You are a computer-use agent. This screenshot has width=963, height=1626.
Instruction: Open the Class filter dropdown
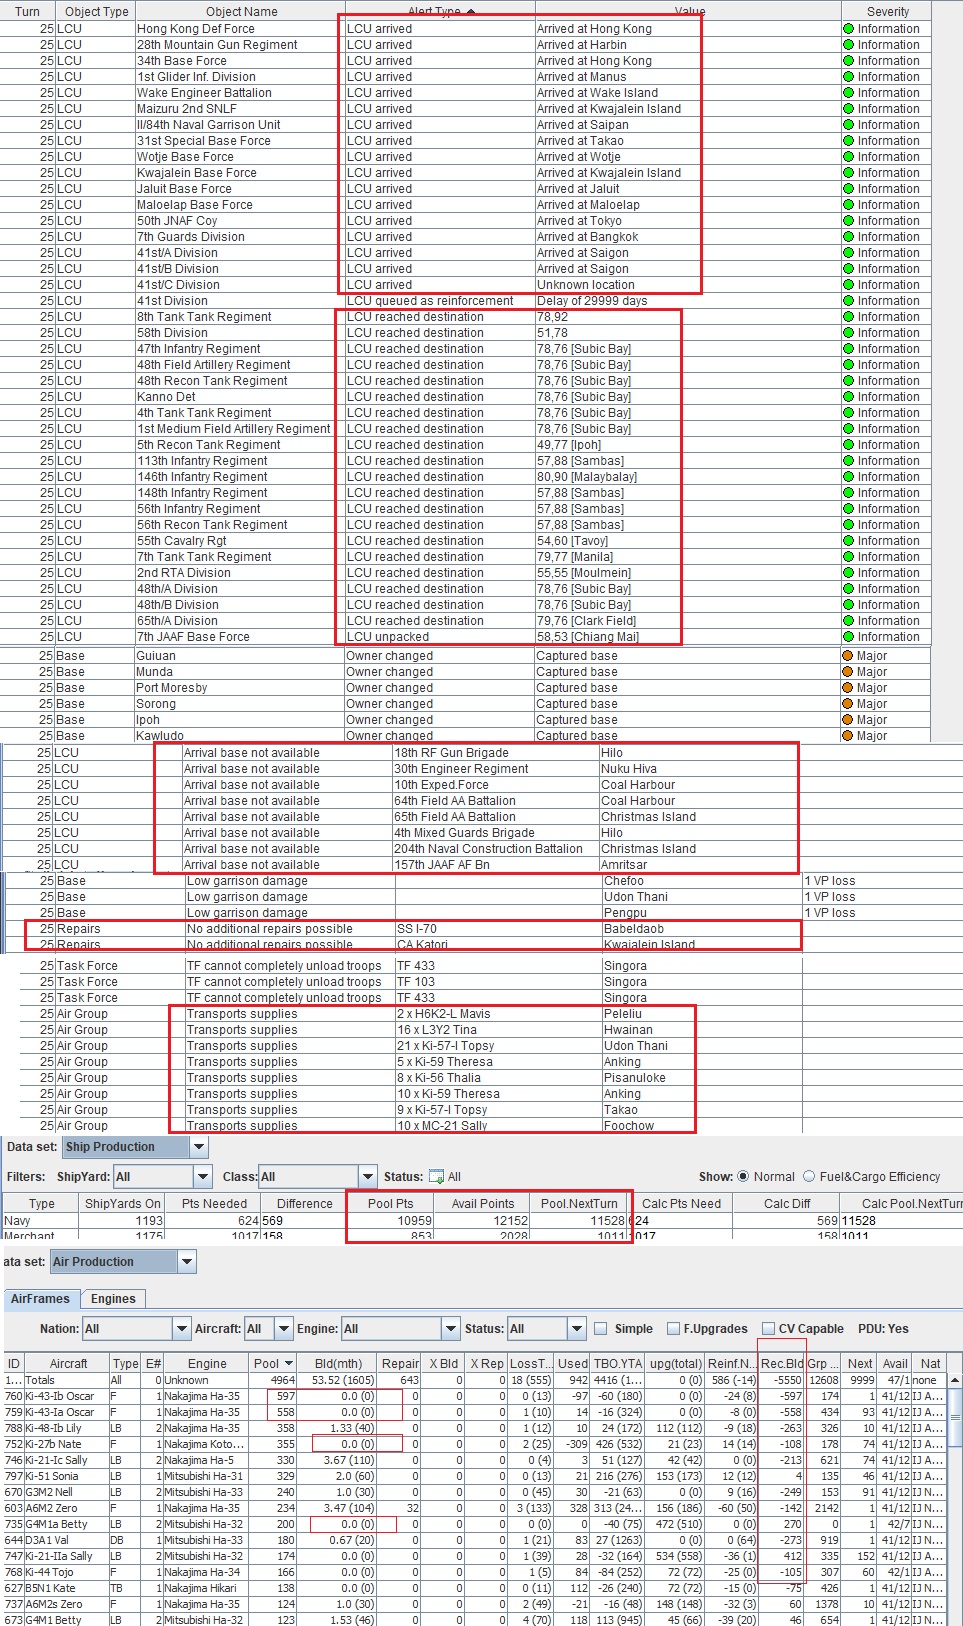pos(367,1177)
